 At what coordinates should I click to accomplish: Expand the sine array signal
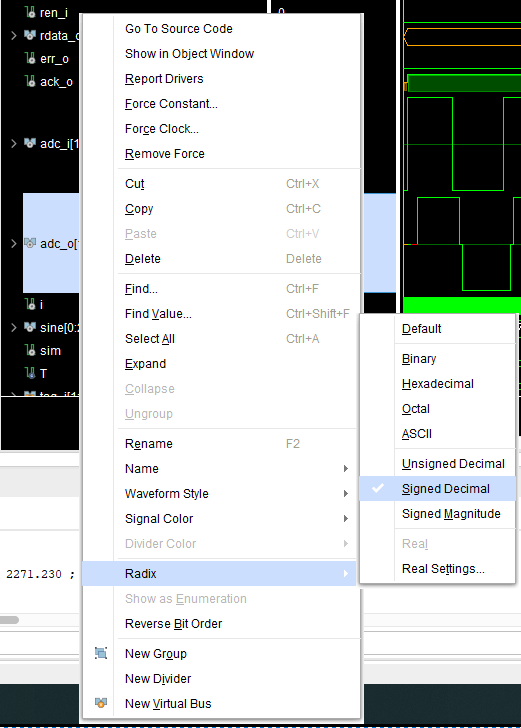pyautogui.click(x=14, y=327)
